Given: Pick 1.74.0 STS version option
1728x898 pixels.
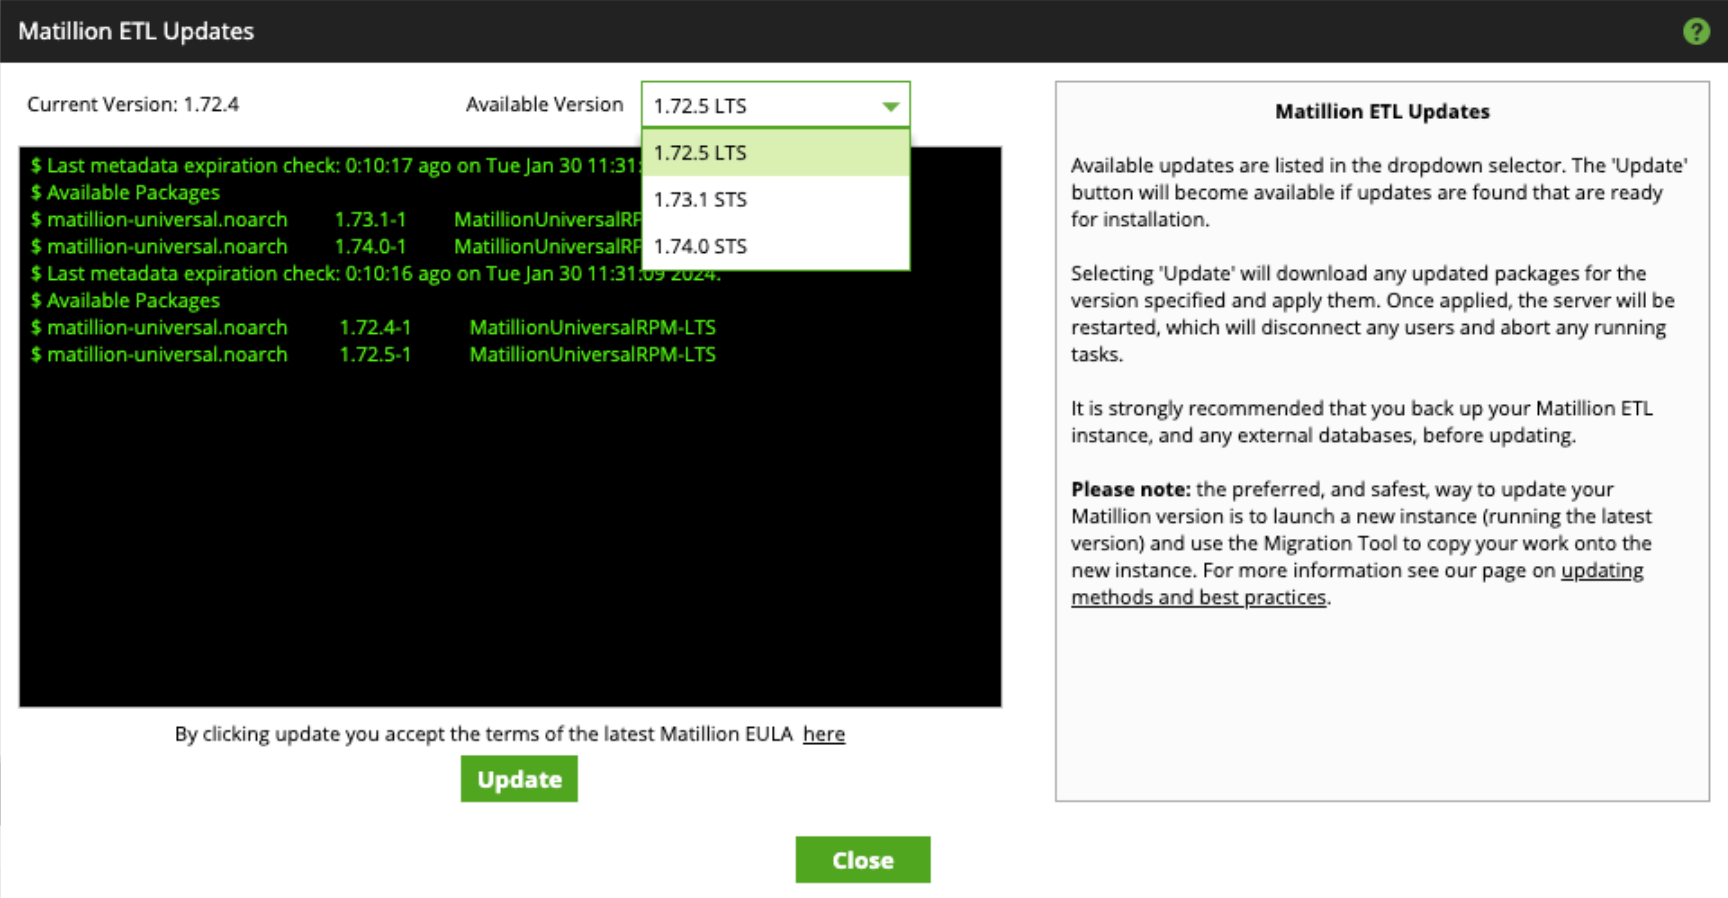Looking at the screenshot, I should [776, 246].
